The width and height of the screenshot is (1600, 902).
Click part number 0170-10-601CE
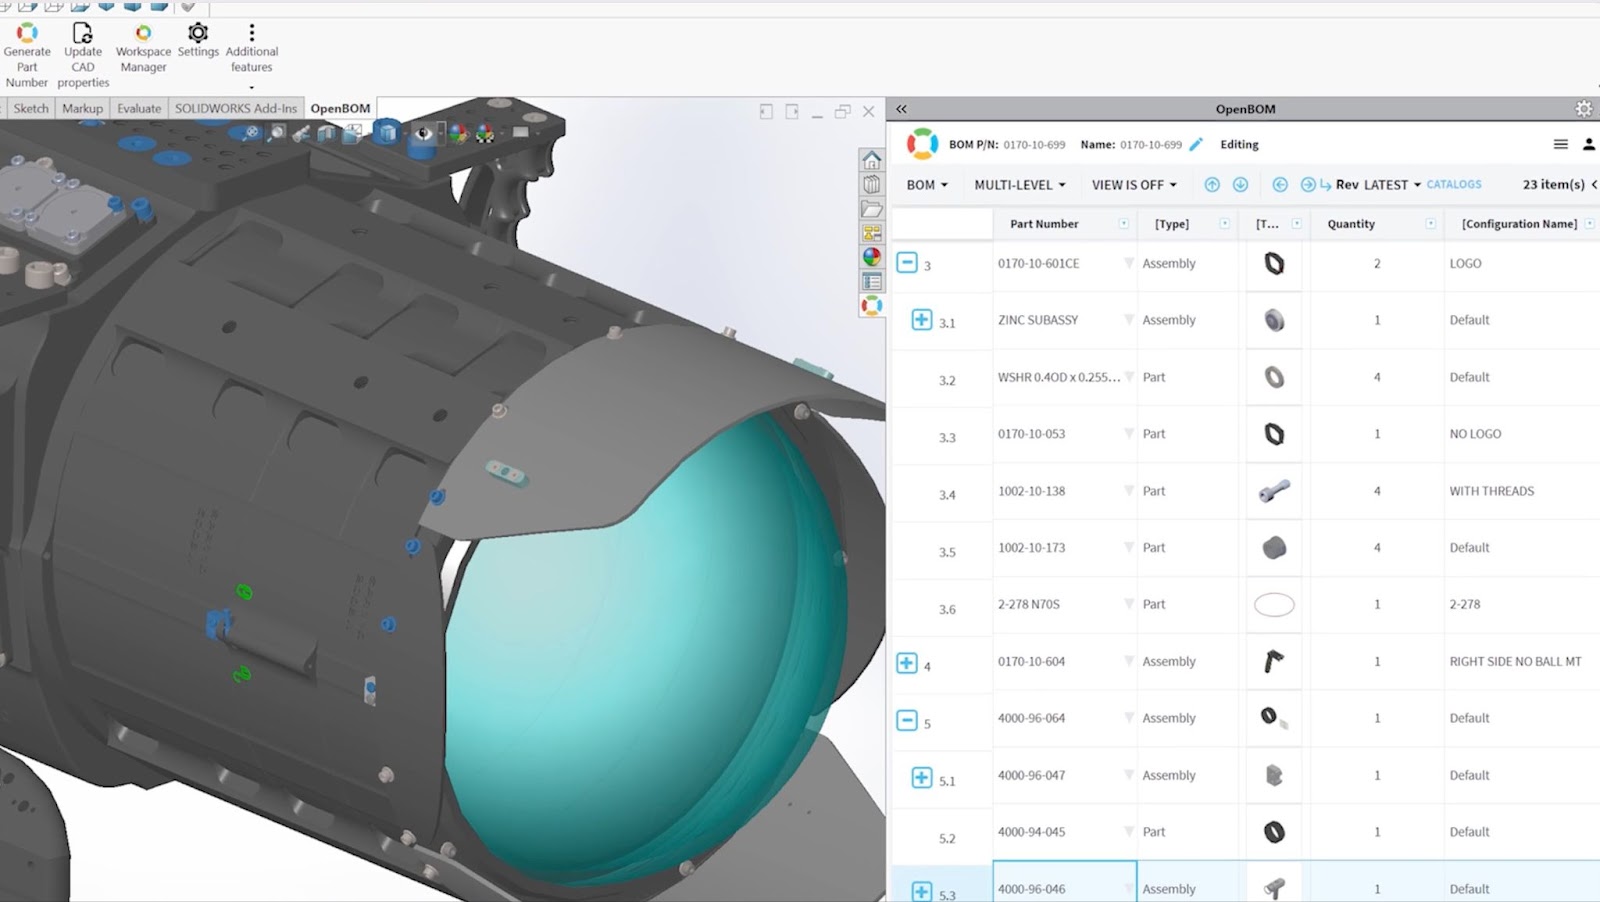point(1038,263)
